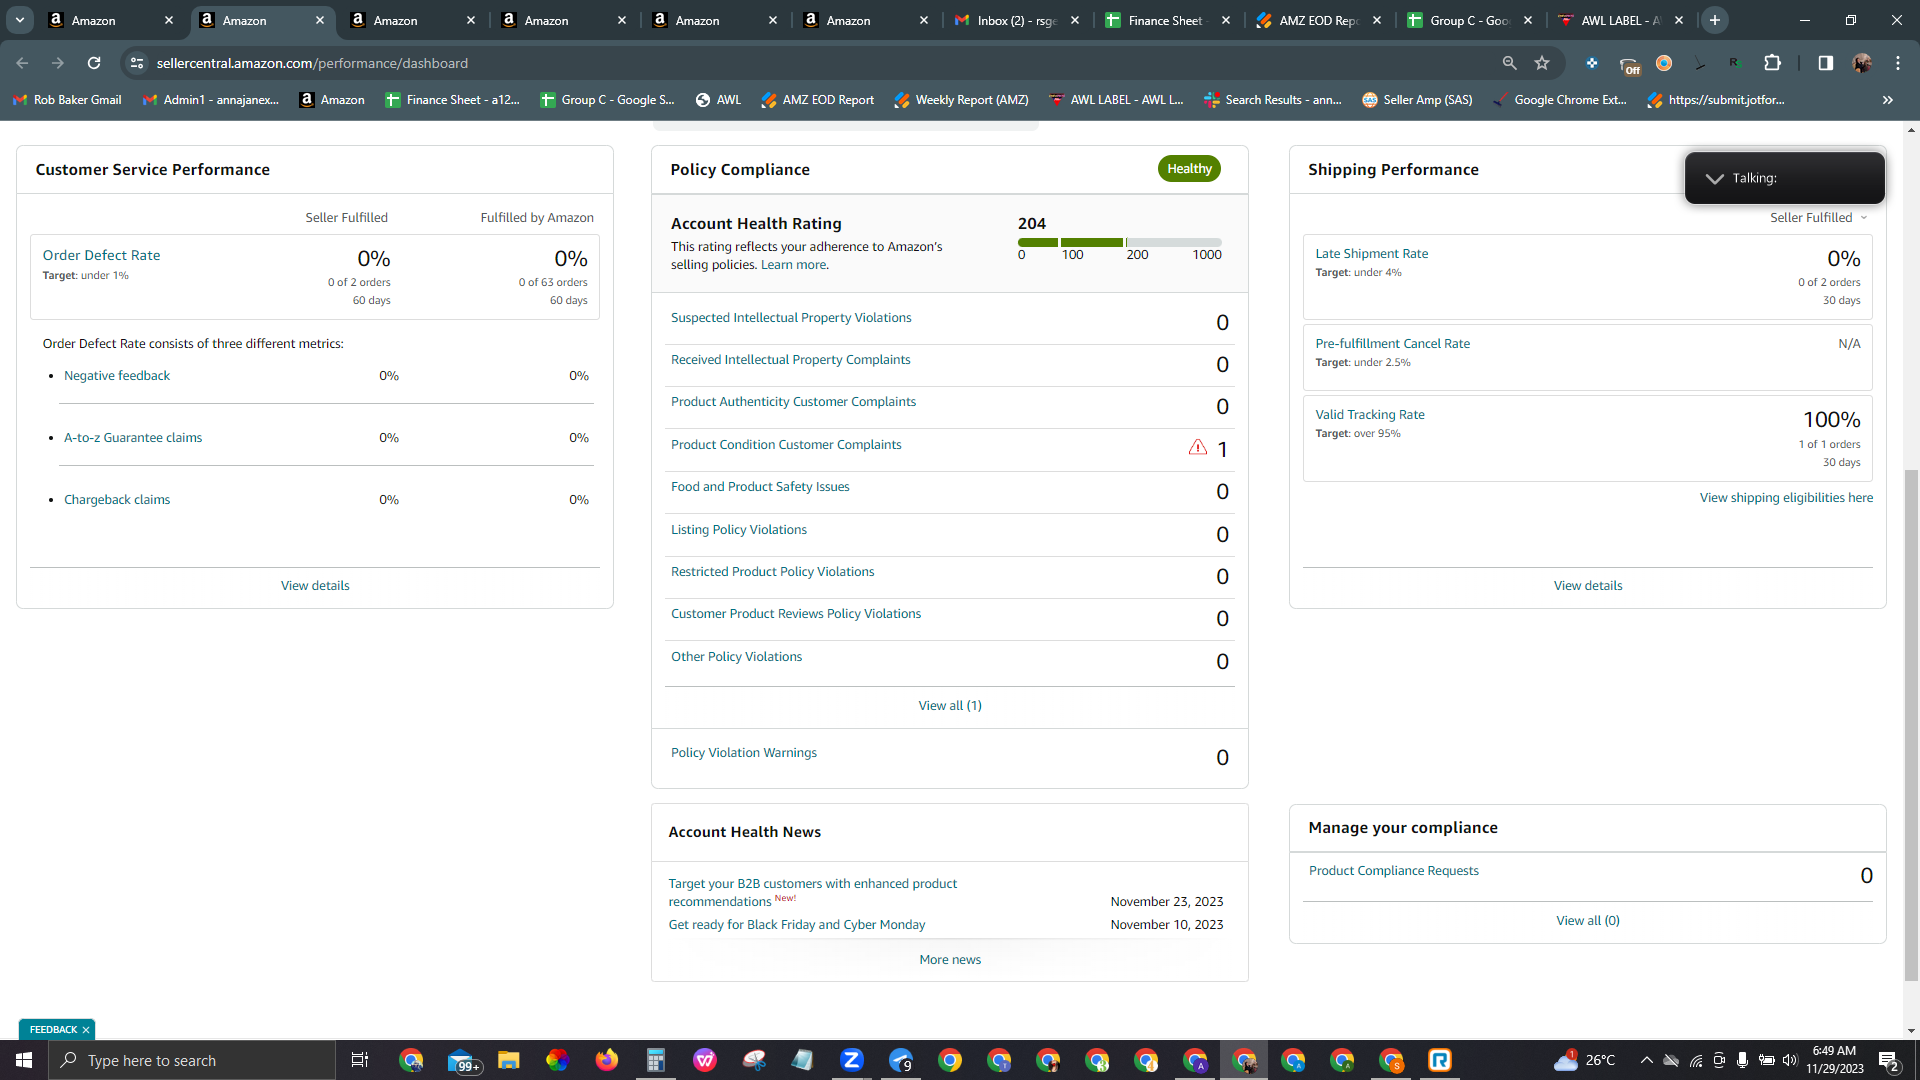Viewport: 1920px width, 1080px height.
Task: Click View details under Customer Service Performance
Action: point(315,586)
